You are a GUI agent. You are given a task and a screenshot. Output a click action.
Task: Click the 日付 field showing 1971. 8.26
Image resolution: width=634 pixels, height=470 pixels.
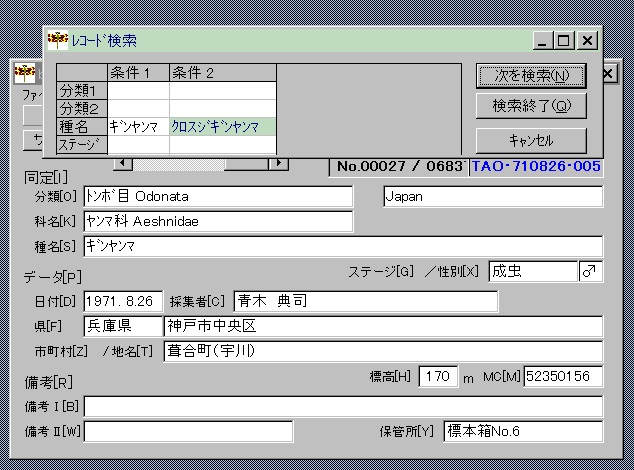[x=122, y=301]
